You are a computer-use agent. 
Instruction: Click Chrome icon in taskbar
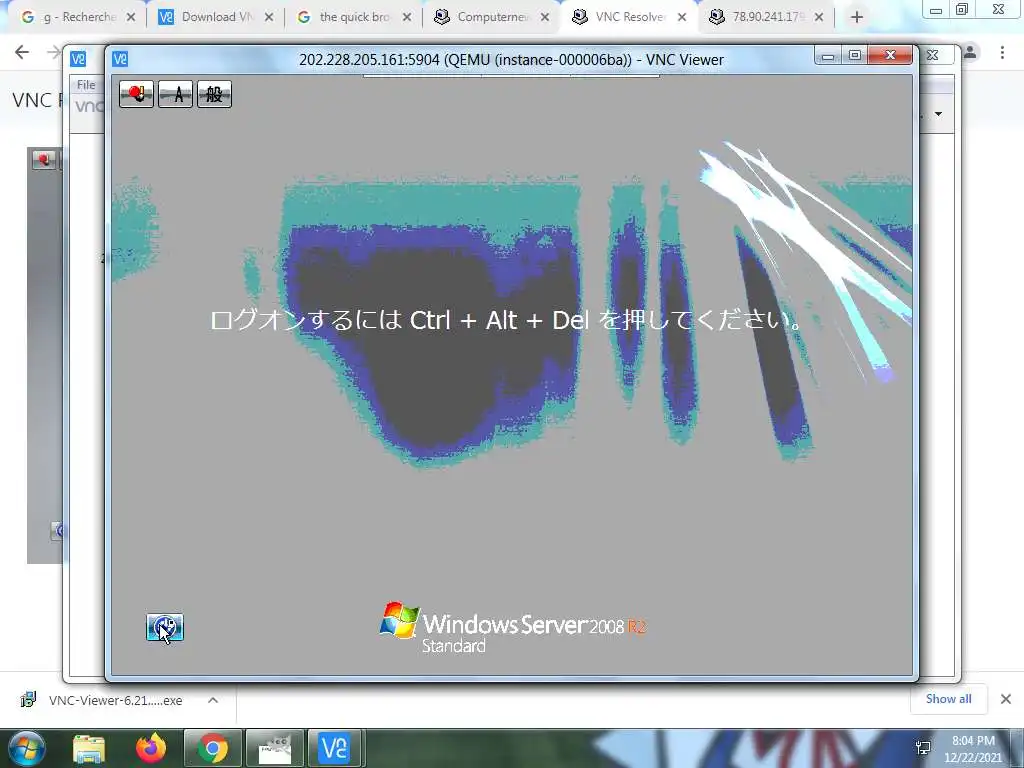[x=213, y=748]
